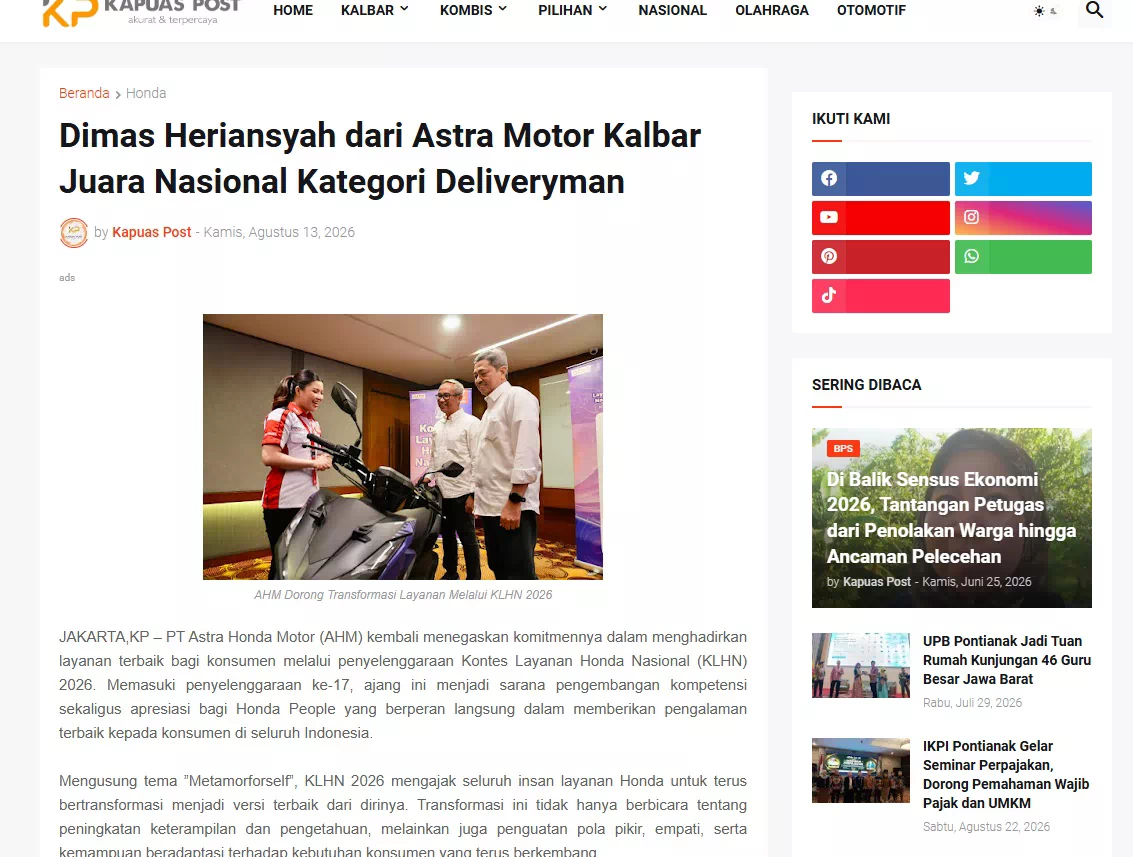
Task: Click the main article motorcycle photo
Action: pyautogui.click(x=402, y=447)
